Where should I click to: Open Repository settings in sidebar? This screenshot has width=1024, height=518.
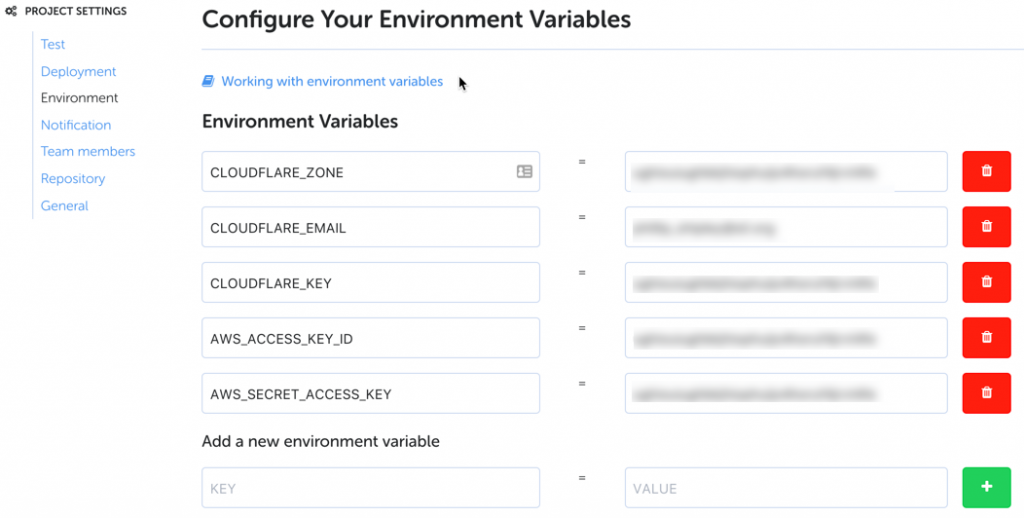(x=73, y=179)
